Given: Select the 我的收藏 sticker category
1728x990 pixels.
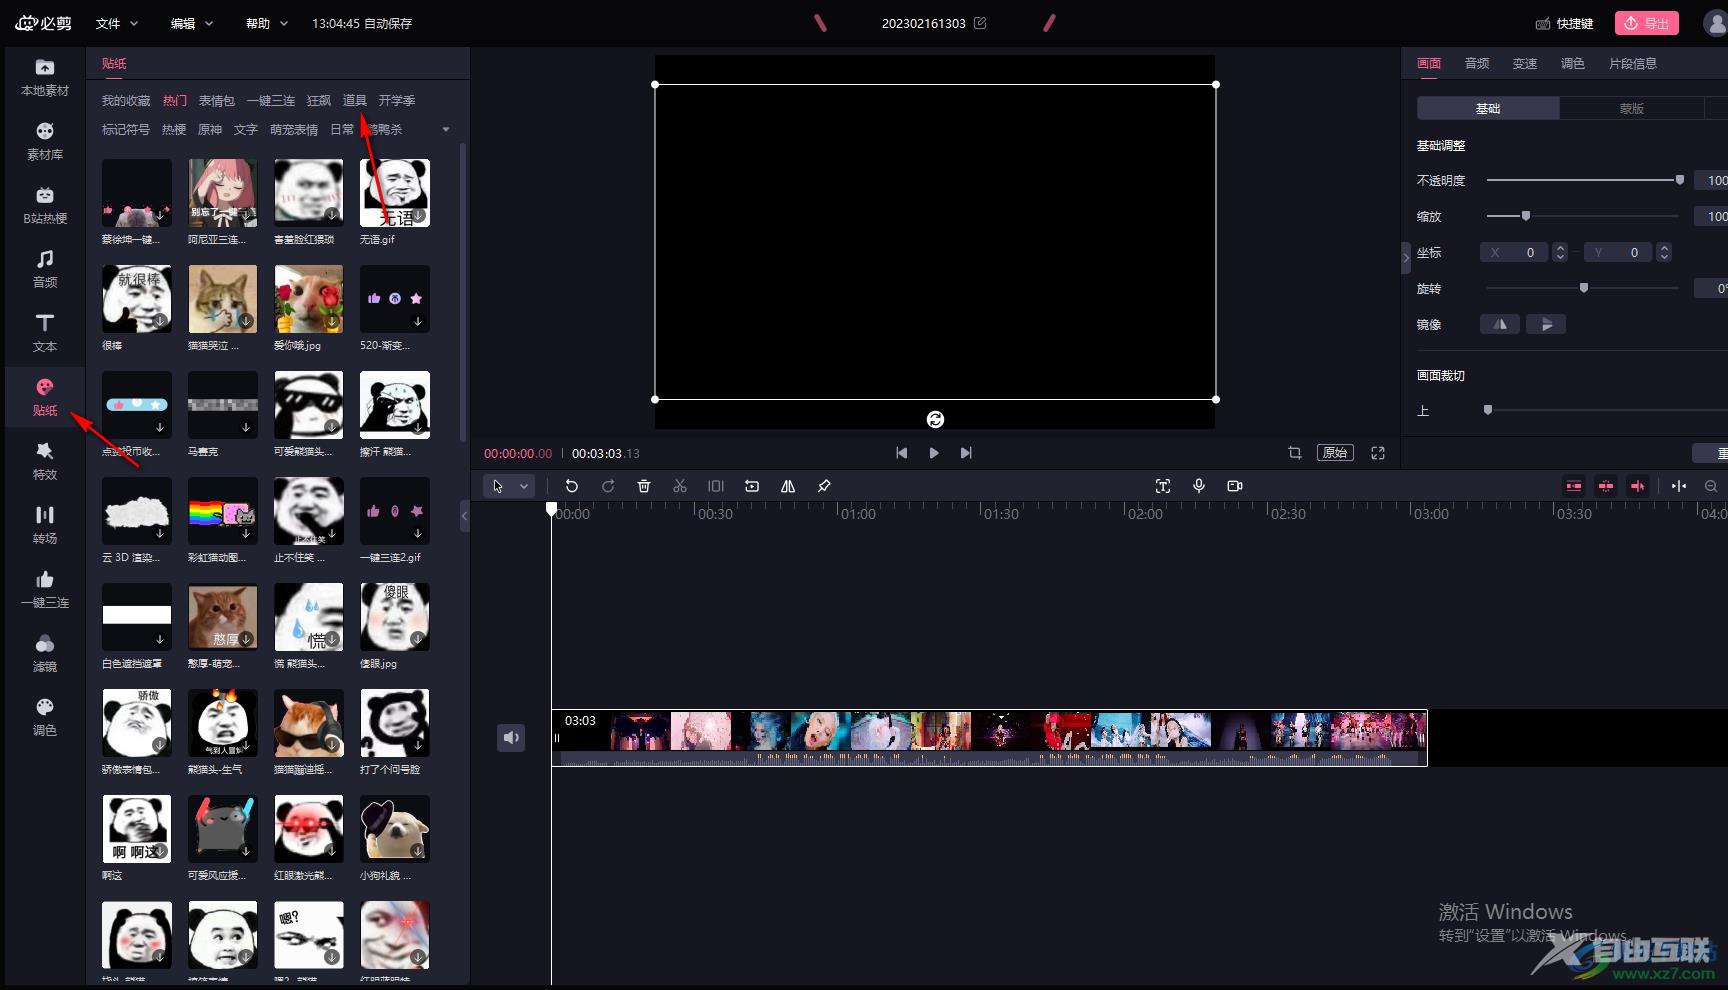Looking at the screenshot, I should click(126, 100).
